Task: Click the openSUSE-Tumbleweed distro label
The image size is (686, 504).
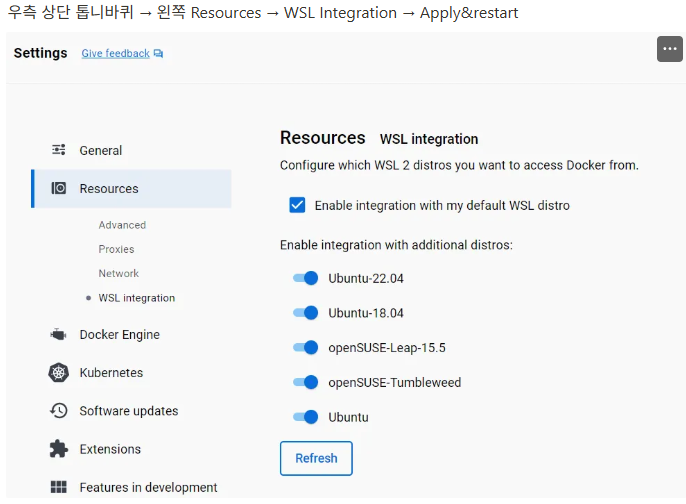Action: tap(395, 382)
